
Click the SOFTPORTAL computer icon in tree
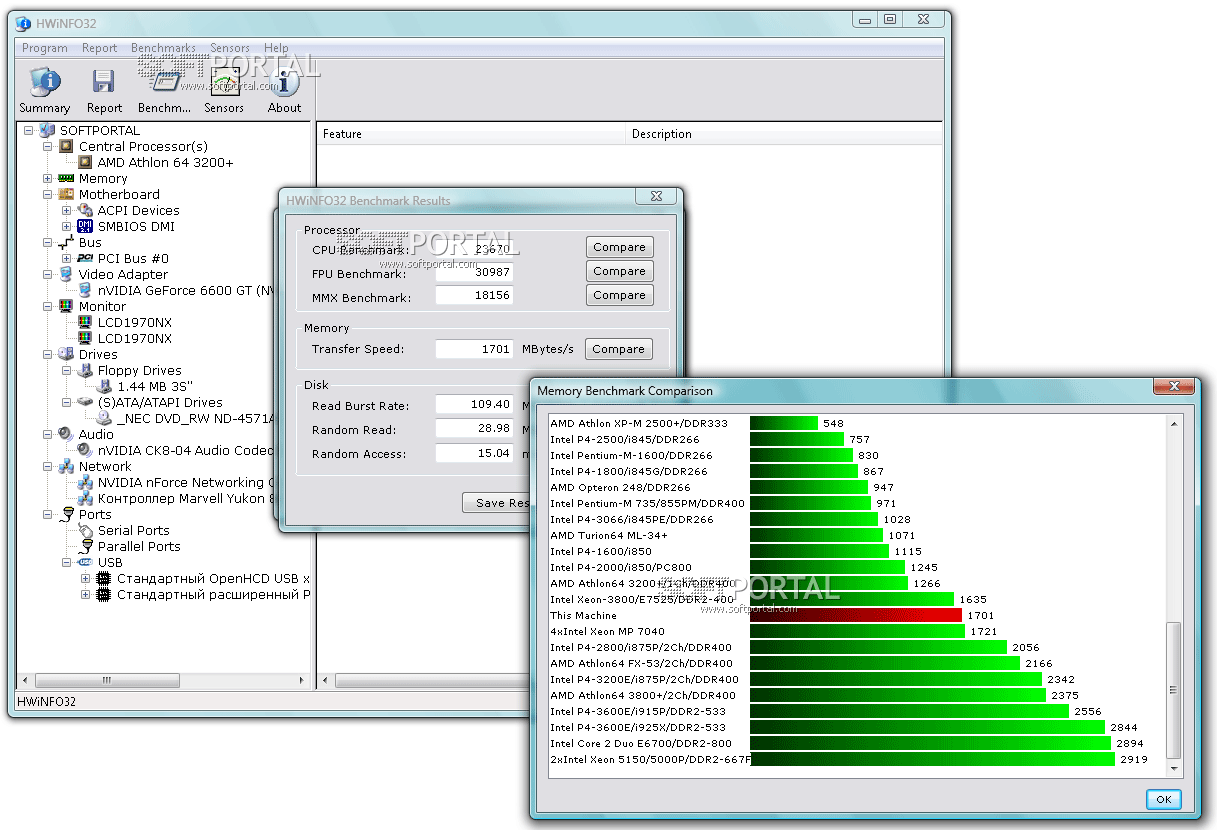click(x=47, y=130)
